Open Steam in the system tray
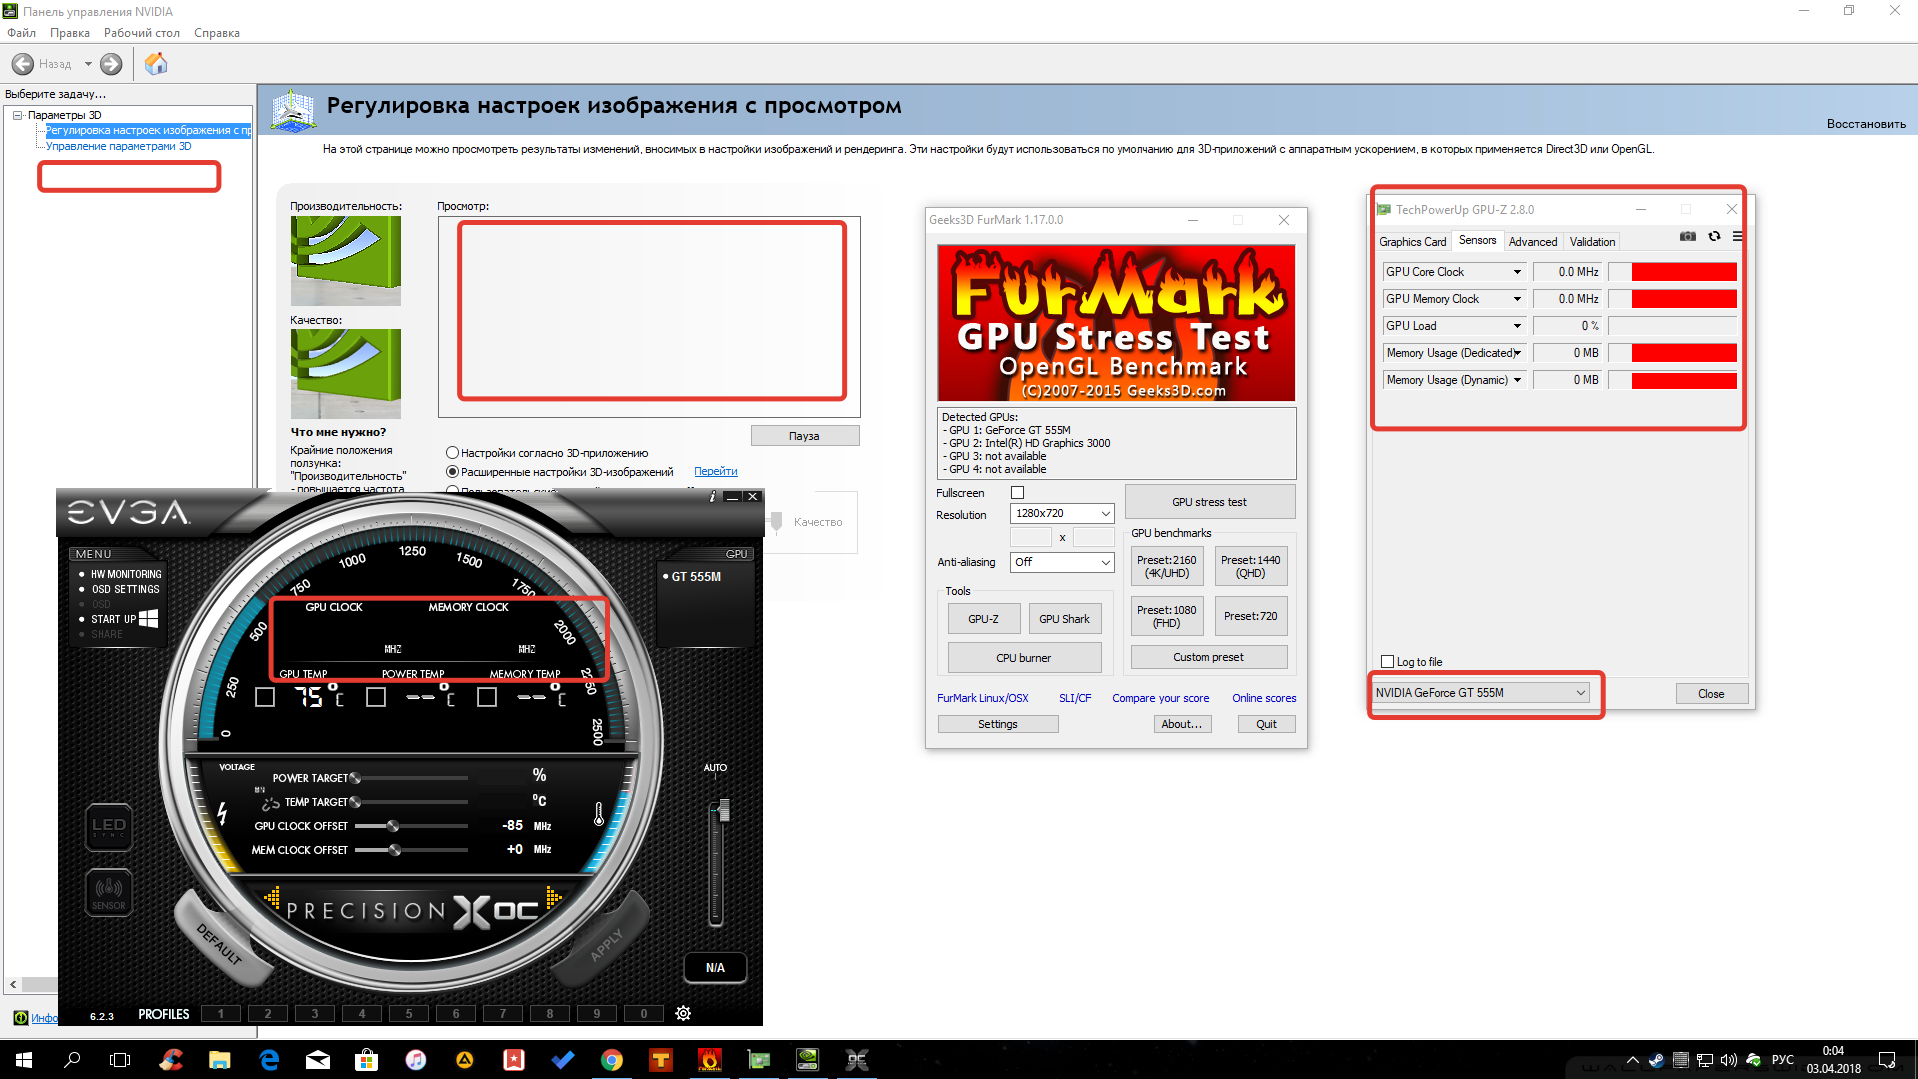The width and height of the screenshot is (1918, 1079). click(x=1657, y=1060)
